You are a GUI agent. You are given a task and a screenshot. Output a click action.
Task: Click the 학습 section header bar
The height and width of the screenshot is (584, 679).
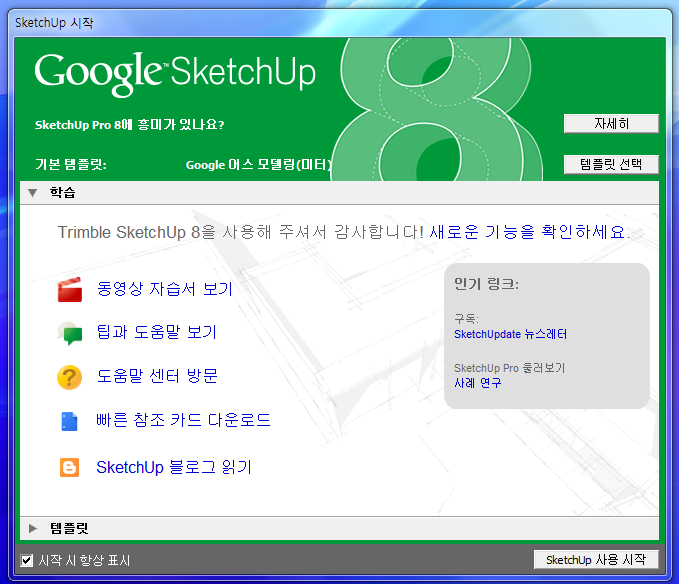click(340, 192)
